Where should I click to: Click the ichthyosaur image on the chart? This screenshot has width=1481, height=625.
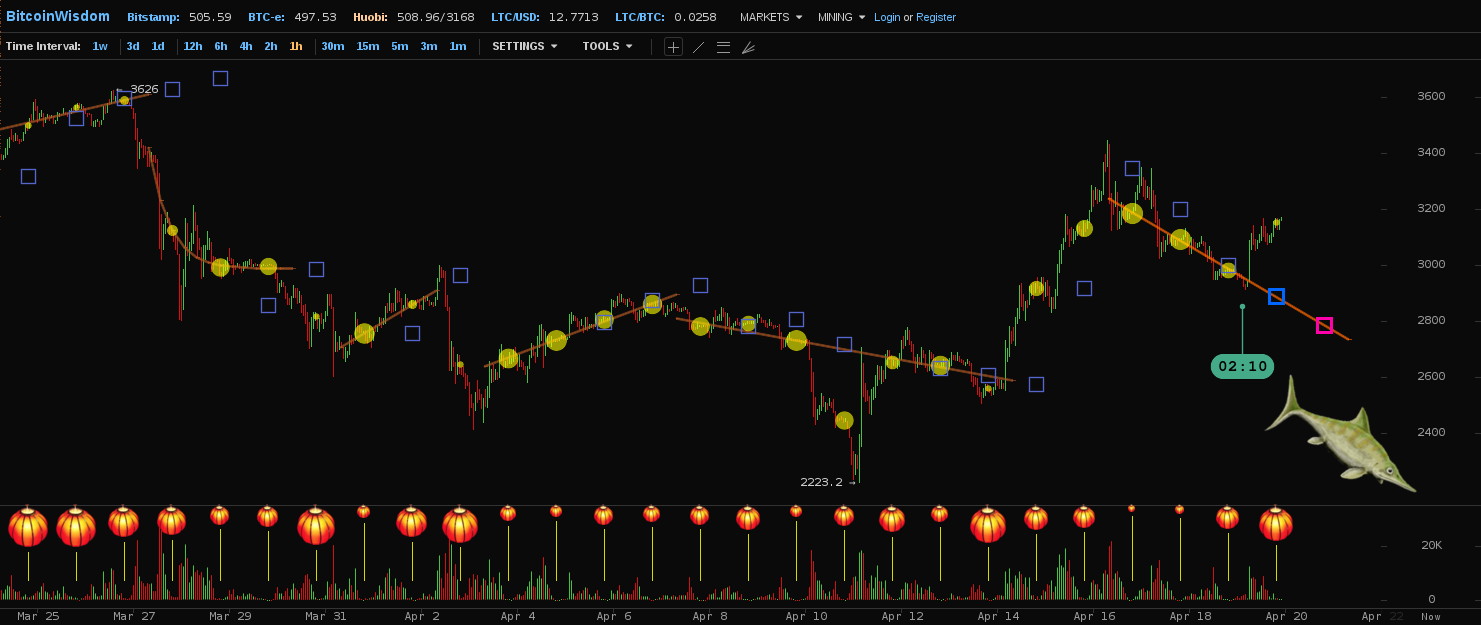[1340, 436]
